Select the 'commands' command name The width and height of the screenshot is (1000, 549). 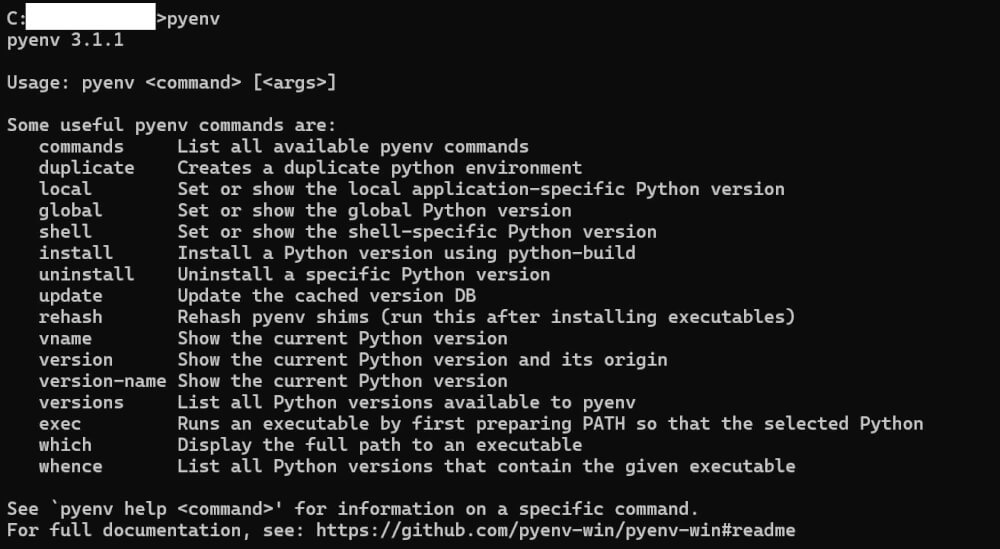[x=81, y=146]
